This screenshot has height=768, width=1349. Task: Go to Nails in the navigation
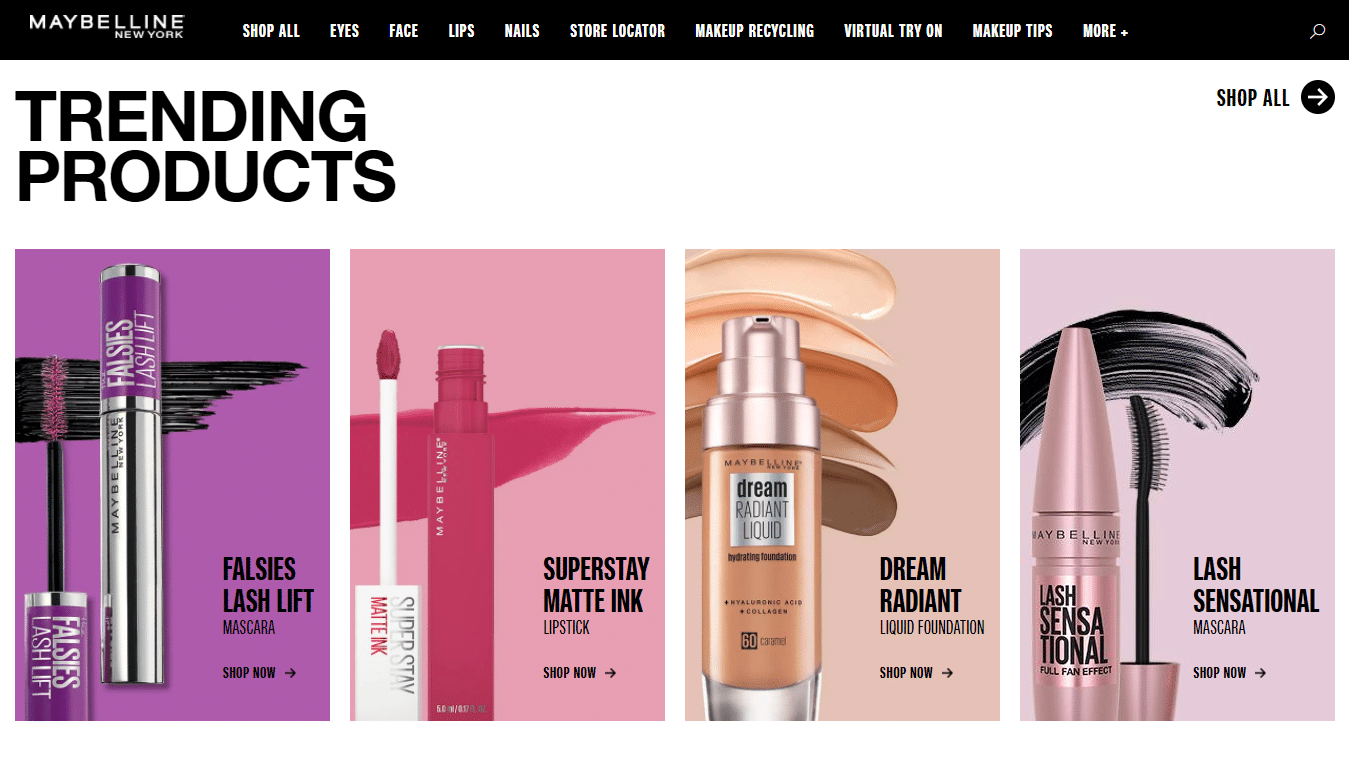click(x=522, y=31)
